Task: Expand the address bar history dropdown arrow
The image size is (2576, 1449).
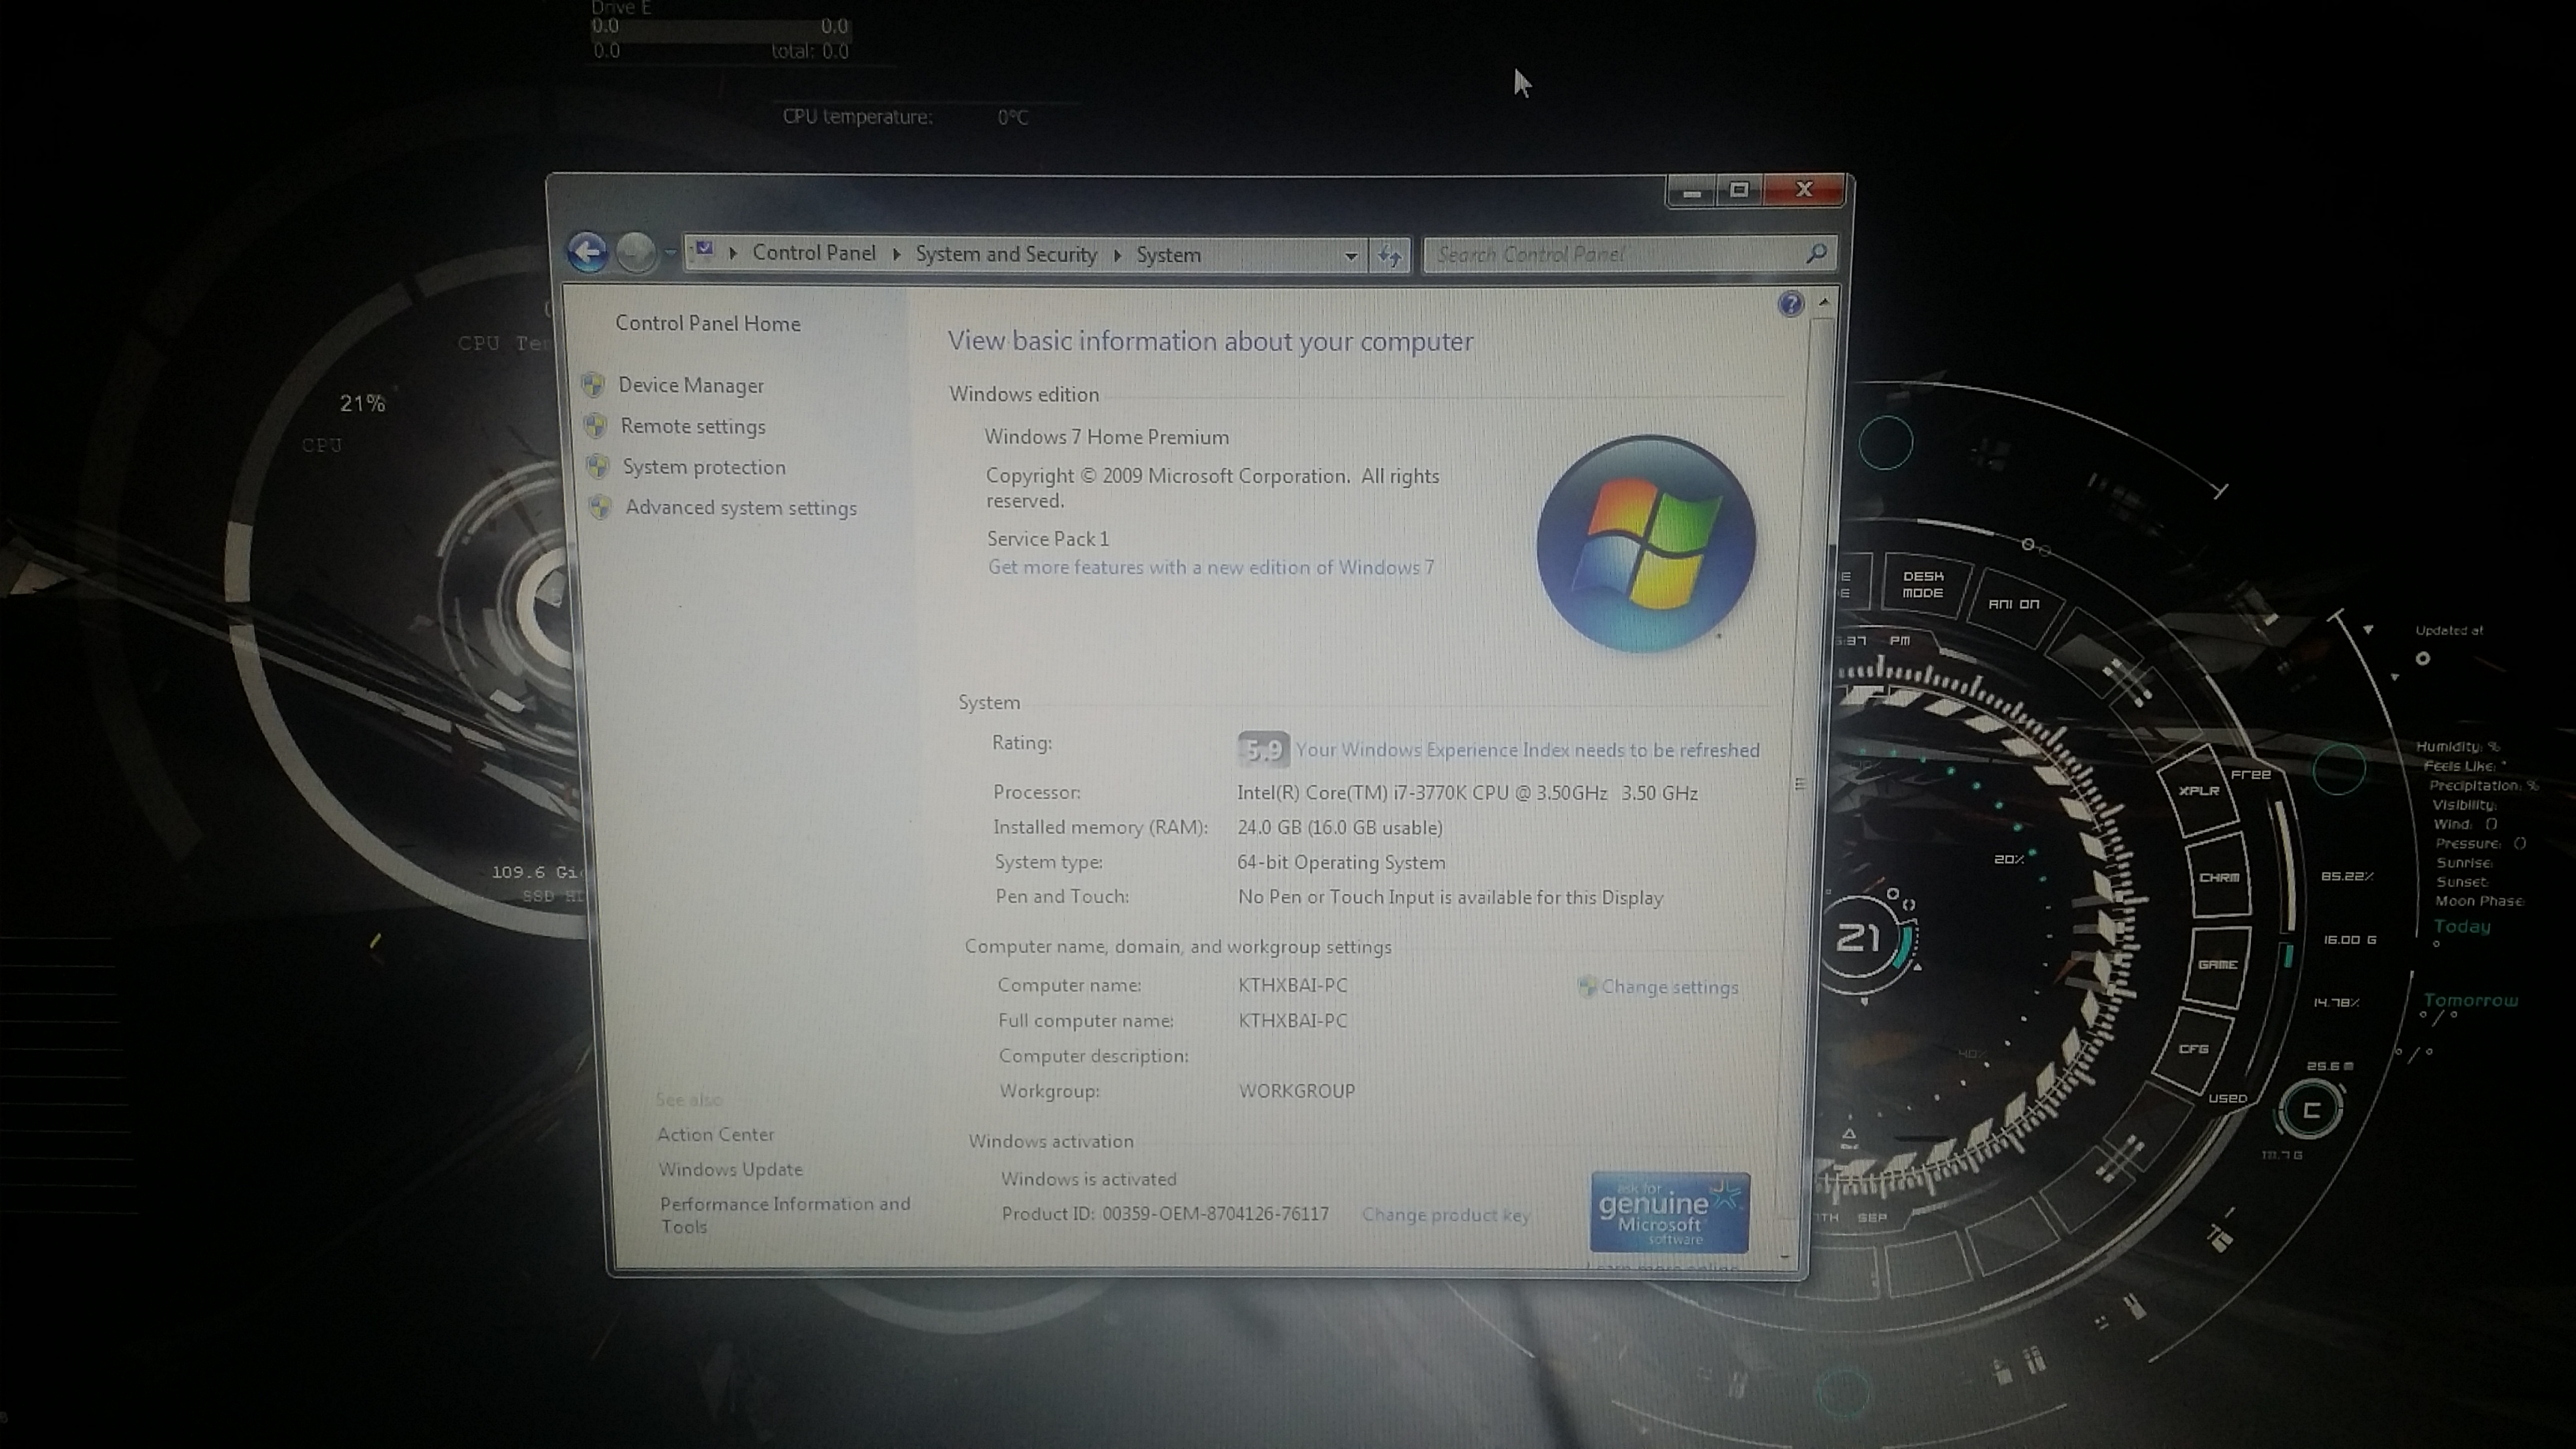Action: (x=1350, y=256)
